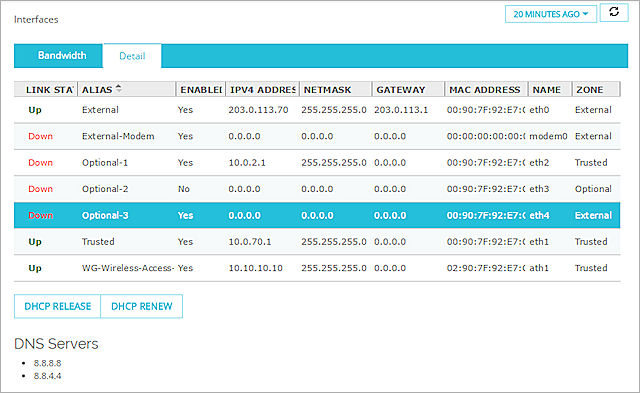Select the External alias row

[x=317, y=110]
